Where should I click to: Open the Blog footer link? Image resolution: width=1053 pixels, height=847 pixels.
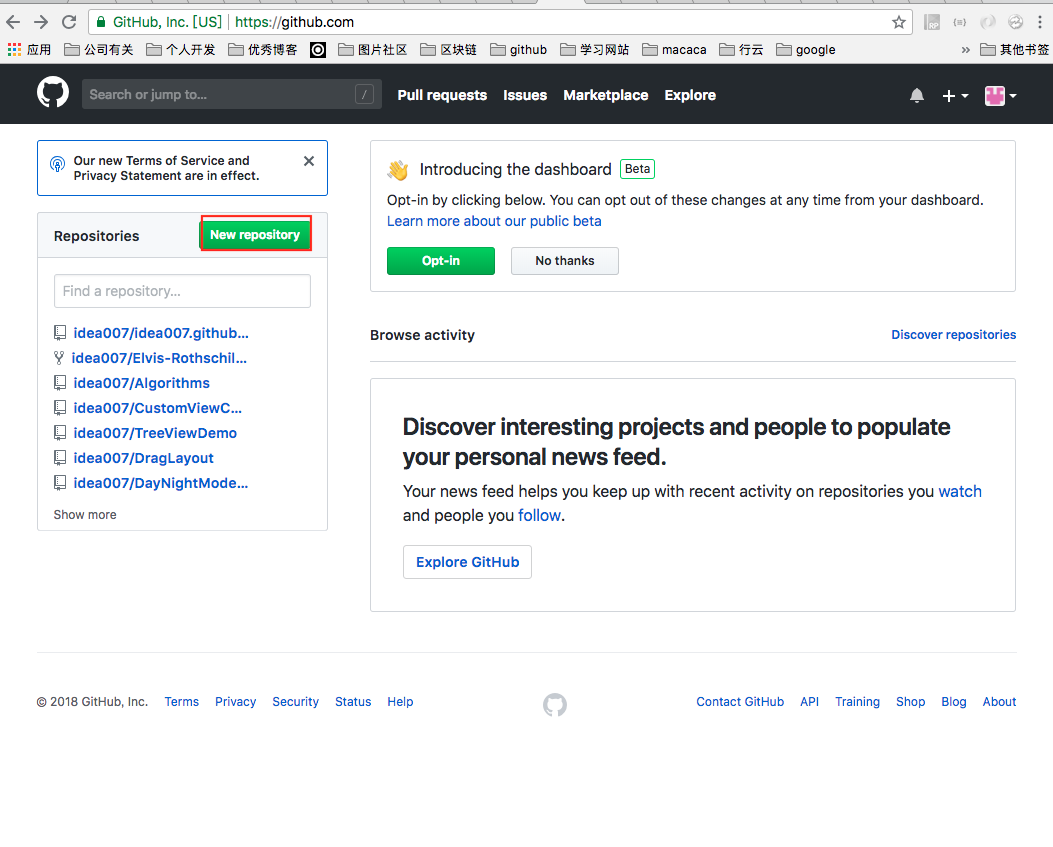954,701
